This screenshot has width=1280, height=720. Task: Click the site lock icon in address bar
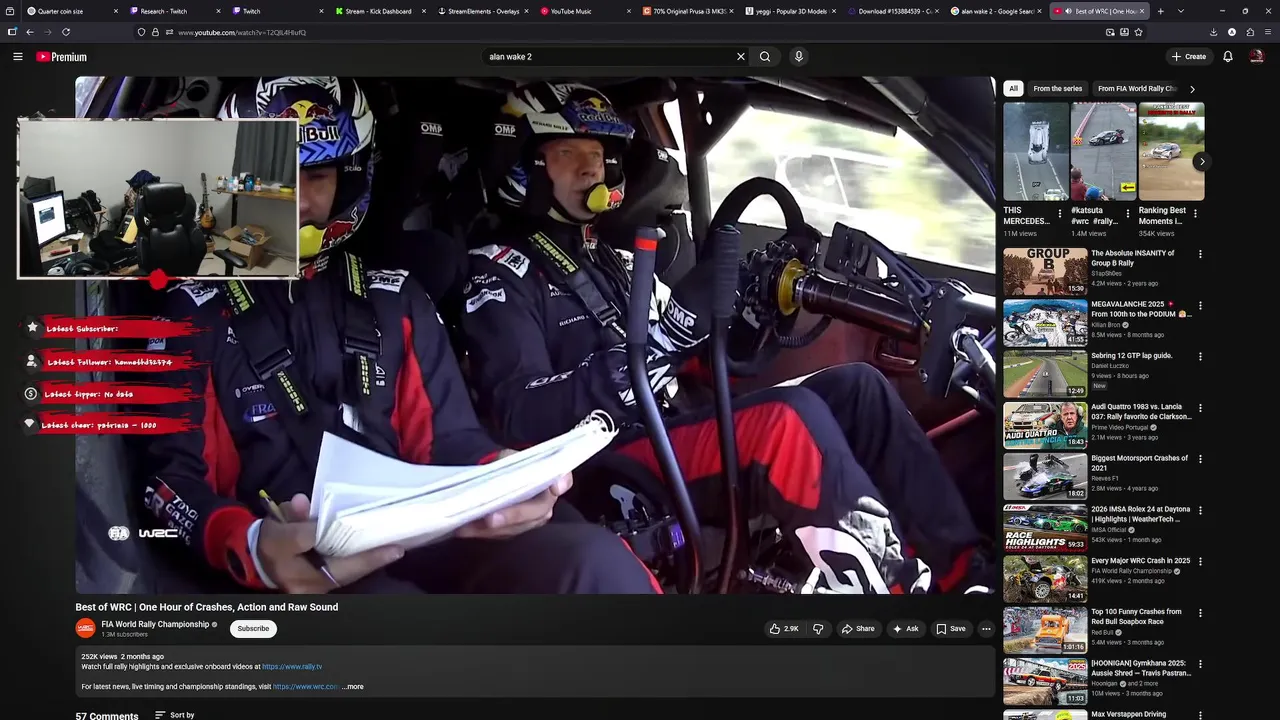[154, 32]
